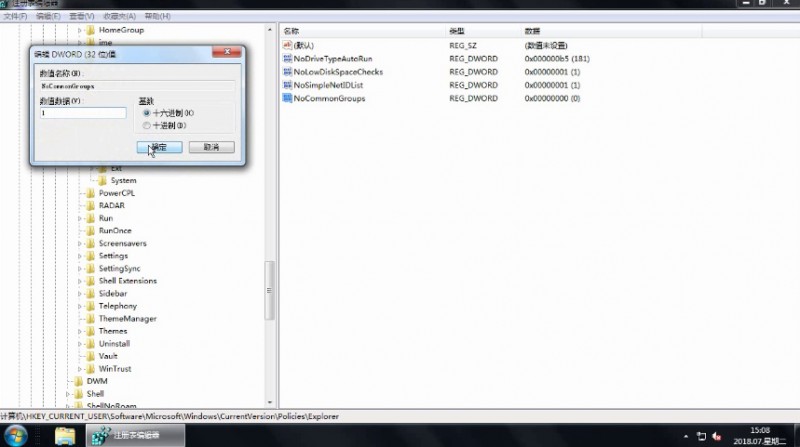Image resolution: width=800 pixels, height=447 pixels.
Task: Select the 十六进制 hexadecimal radio button
Action: pyautogui.click(x=147, y=113)
